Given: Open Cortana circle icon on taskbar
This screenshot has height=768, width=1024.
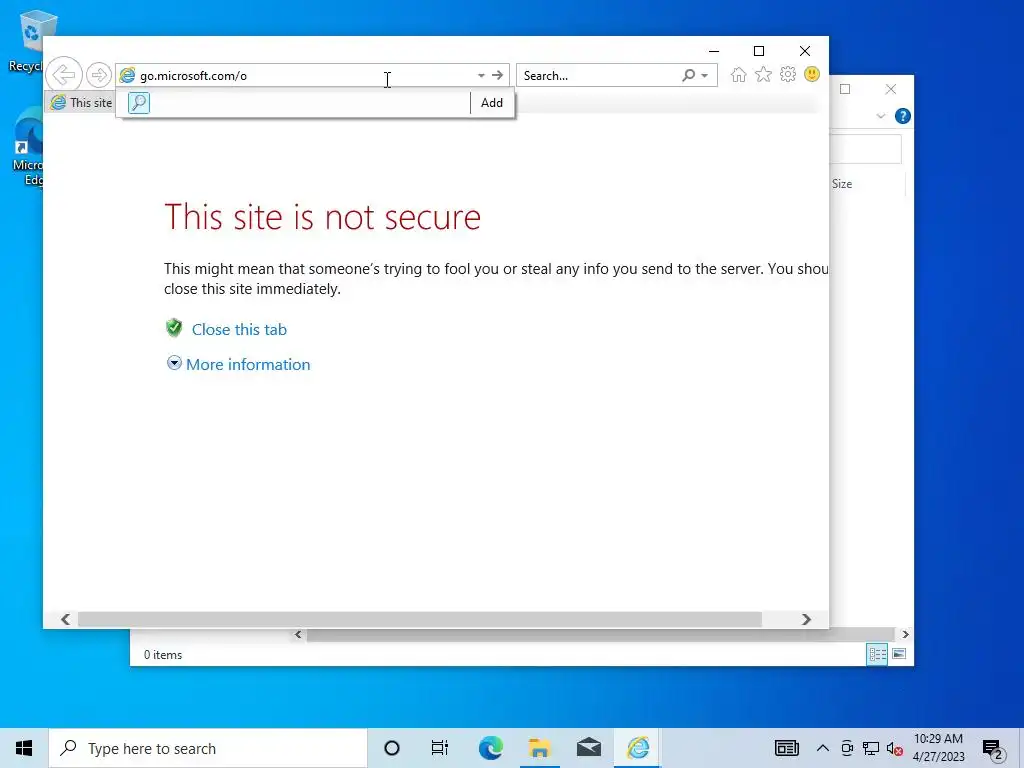Looking at the screenshot, I should (x=392, y=748).
